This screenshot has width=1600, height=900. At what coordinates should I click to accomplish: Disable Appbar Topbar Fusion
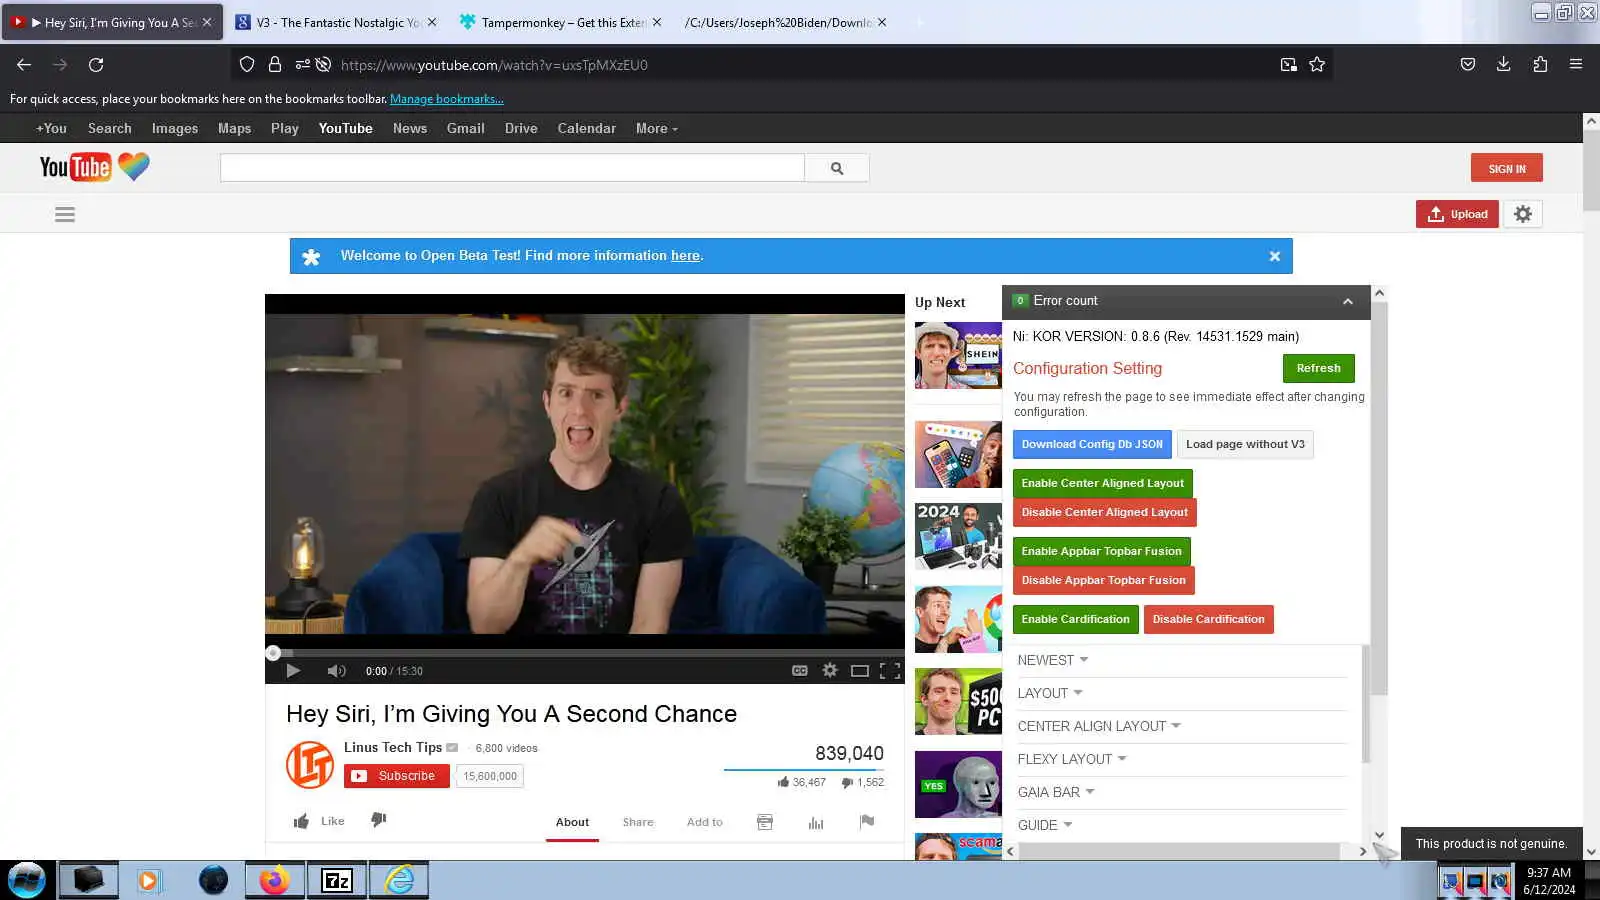(1103, 580)
